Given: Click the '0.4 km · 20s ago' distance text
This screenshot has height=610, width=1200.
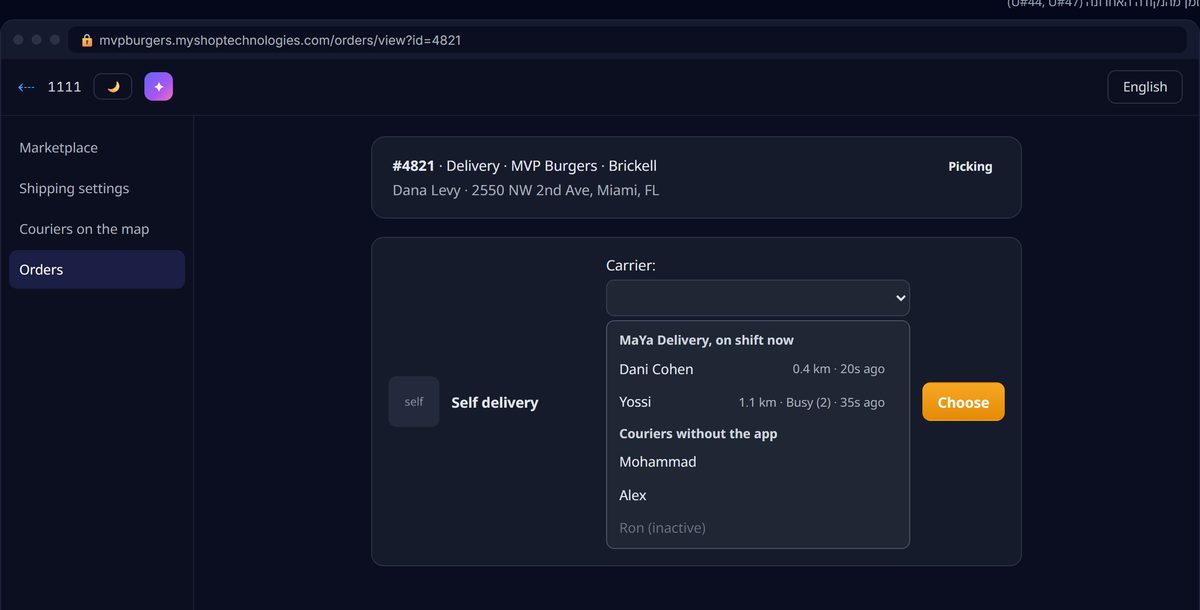Looking at the screenshot, I should [839, 369].
